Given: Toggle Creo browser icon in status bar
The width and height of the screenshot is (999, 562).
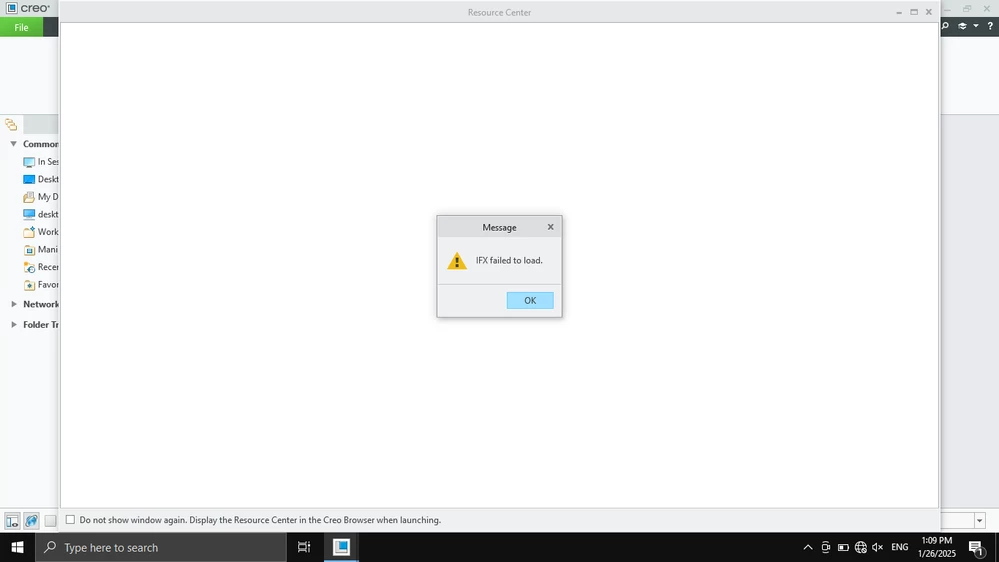Looking at the screenshot, I should 31,521.
